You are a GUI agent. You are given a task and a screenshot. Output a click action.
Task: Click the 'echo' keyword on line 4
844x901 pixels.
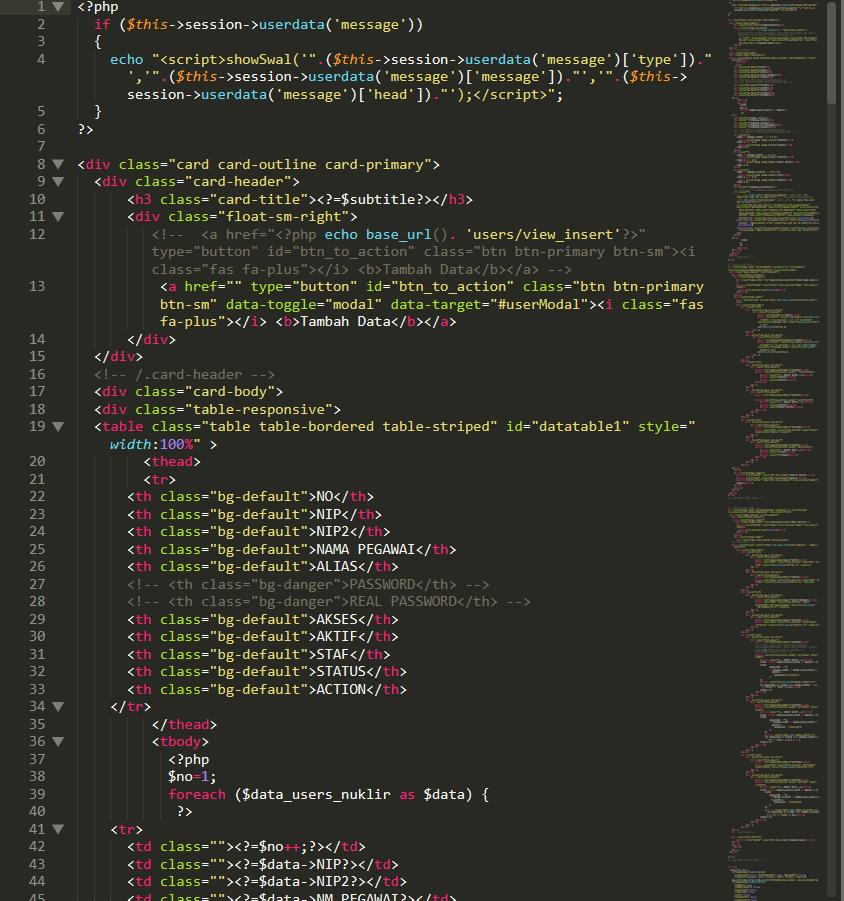[126, 60]
